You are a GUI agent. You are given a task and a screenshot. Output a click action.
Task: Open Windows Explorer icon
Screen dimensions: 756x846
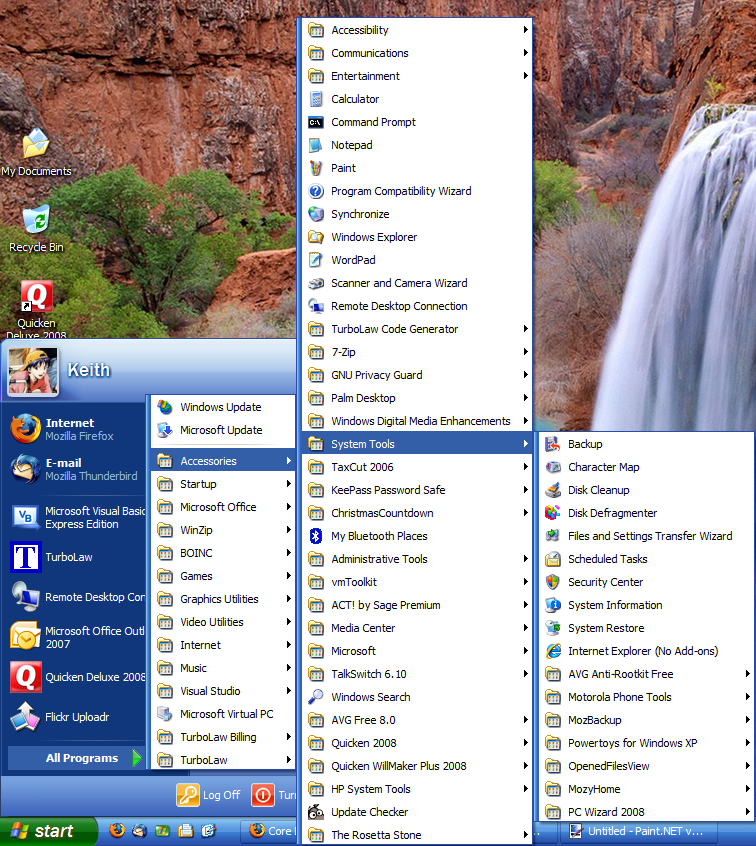pyautogui.click(x=316, y=237)
